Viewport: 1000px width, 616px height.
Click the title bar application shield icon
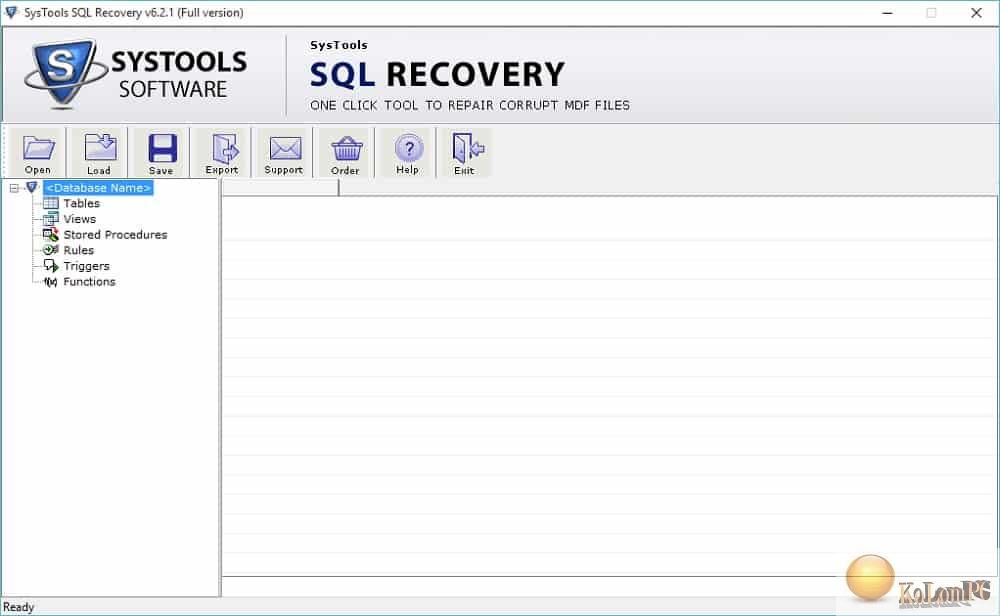tap(11, 12)
